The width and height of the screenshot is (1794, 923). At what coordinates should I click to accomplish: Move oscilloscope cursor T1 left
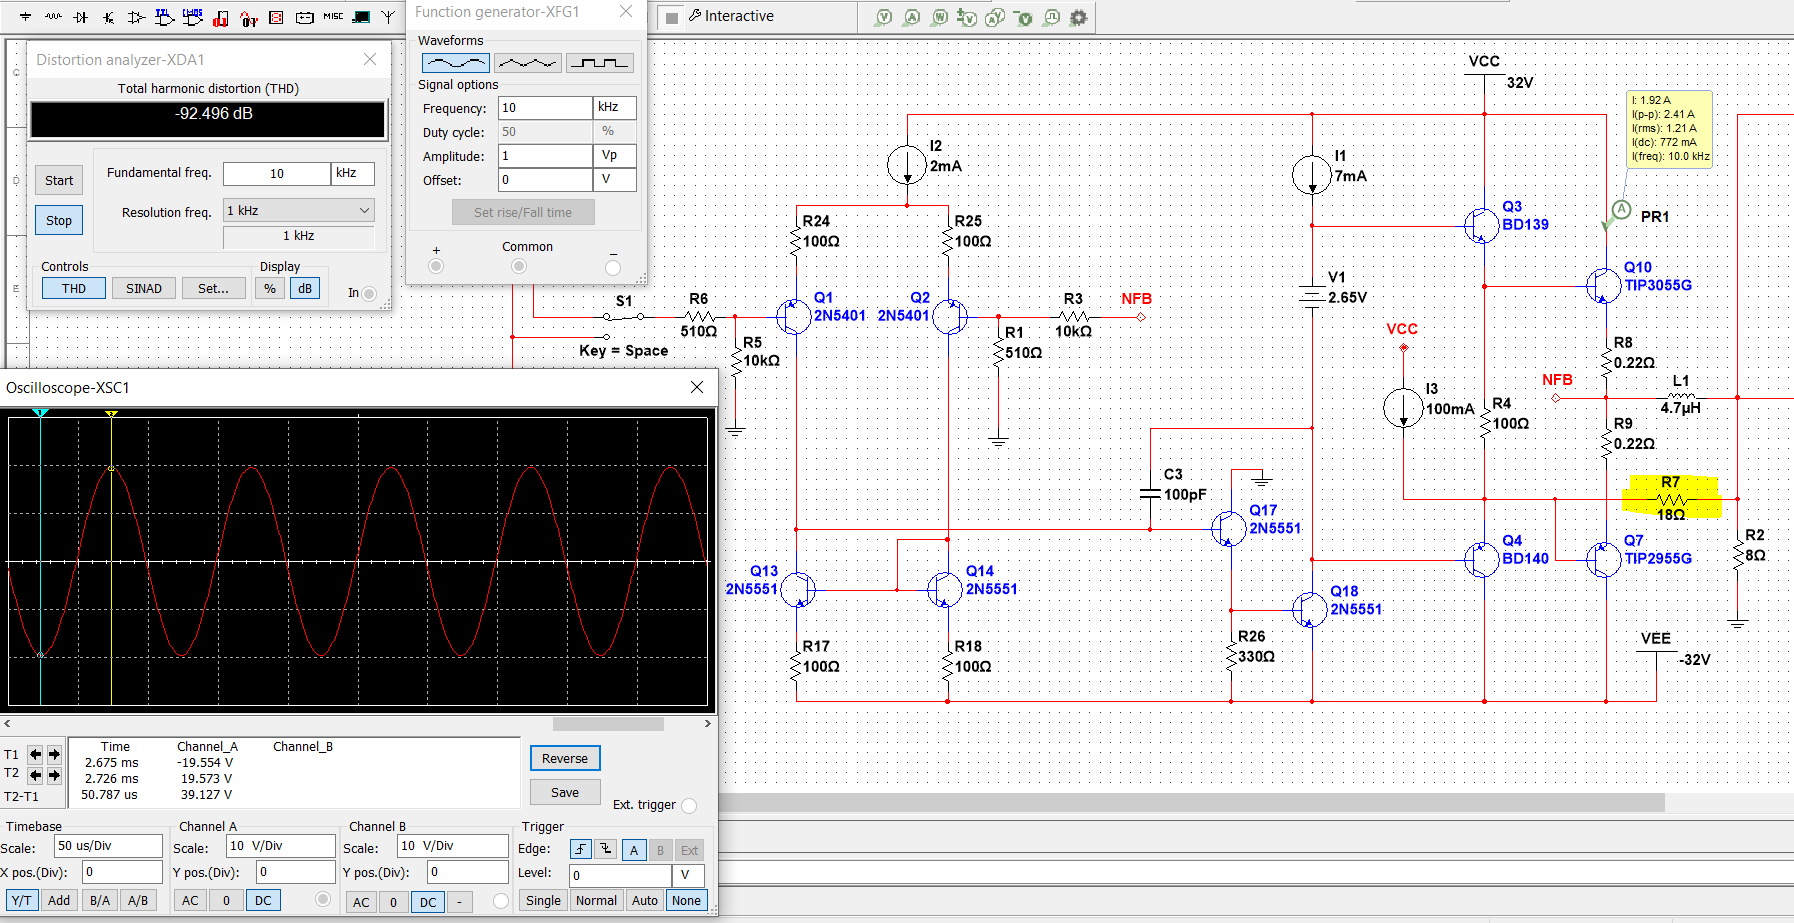pos(36,754)
